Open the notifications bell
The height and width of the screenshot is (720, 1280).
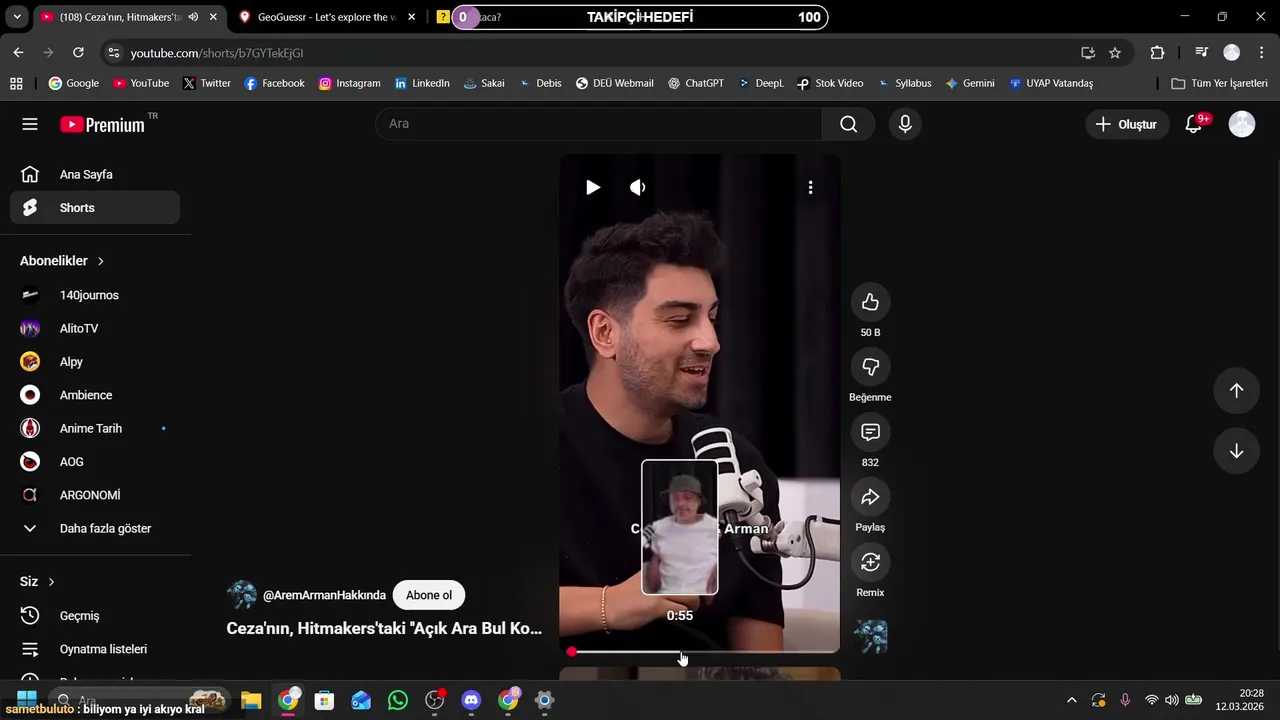pyautogui.click(x=1193, y=124)
